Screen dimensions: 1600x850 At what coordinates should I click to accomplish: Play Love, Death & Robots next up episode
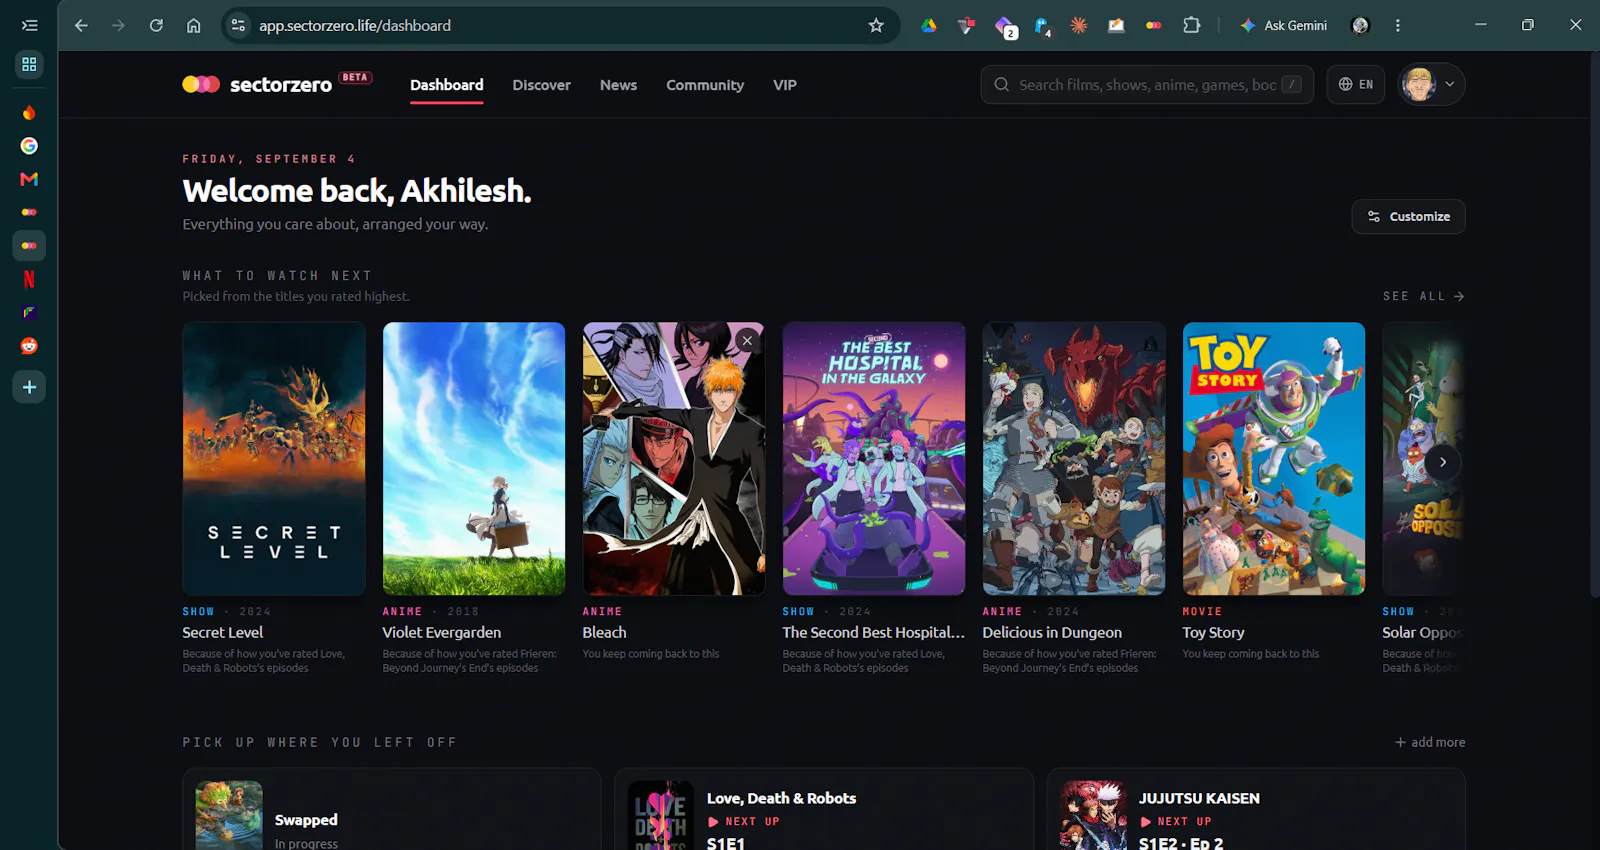pyautogui.click(x=743, y=822)
